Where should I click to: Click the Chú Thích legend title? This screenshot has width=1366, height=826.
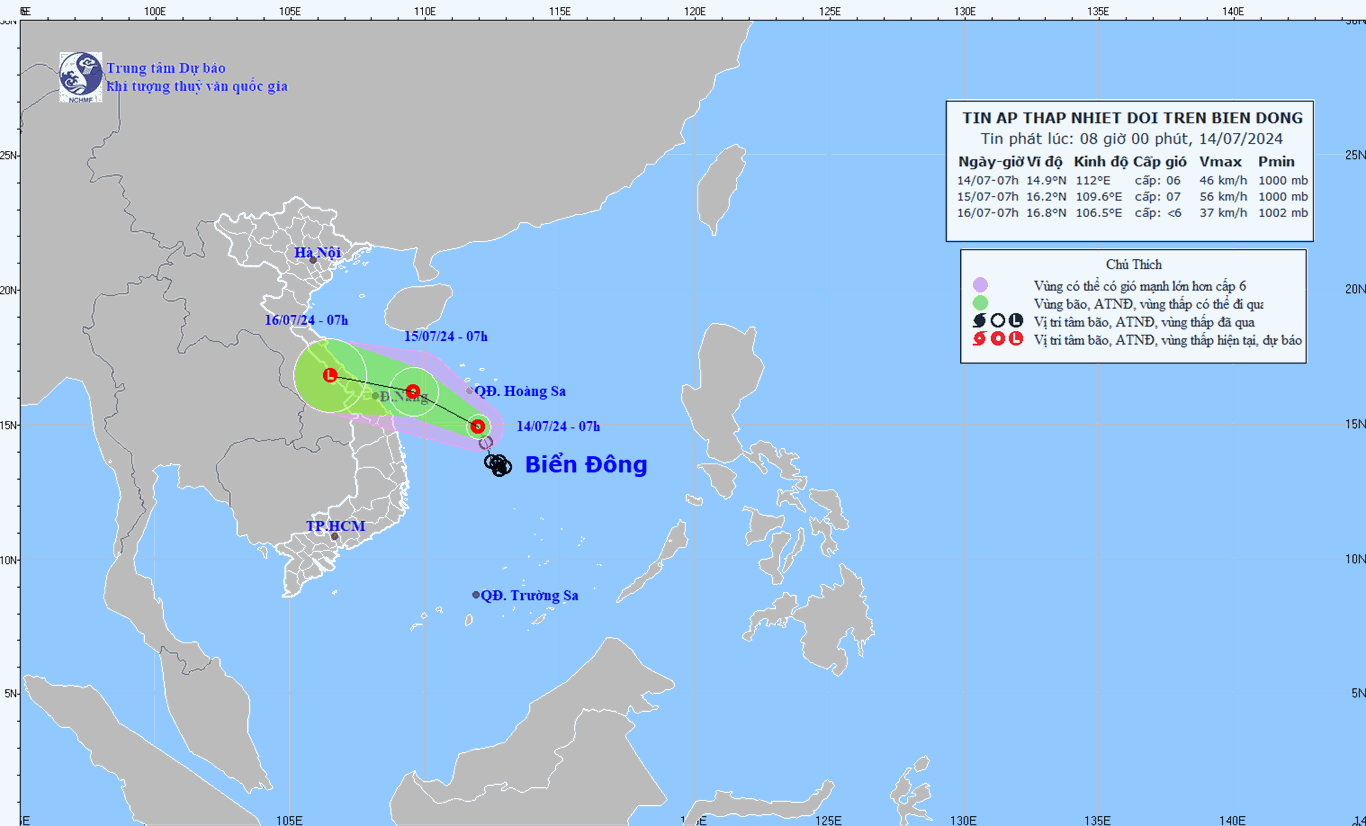[1134, 265]
